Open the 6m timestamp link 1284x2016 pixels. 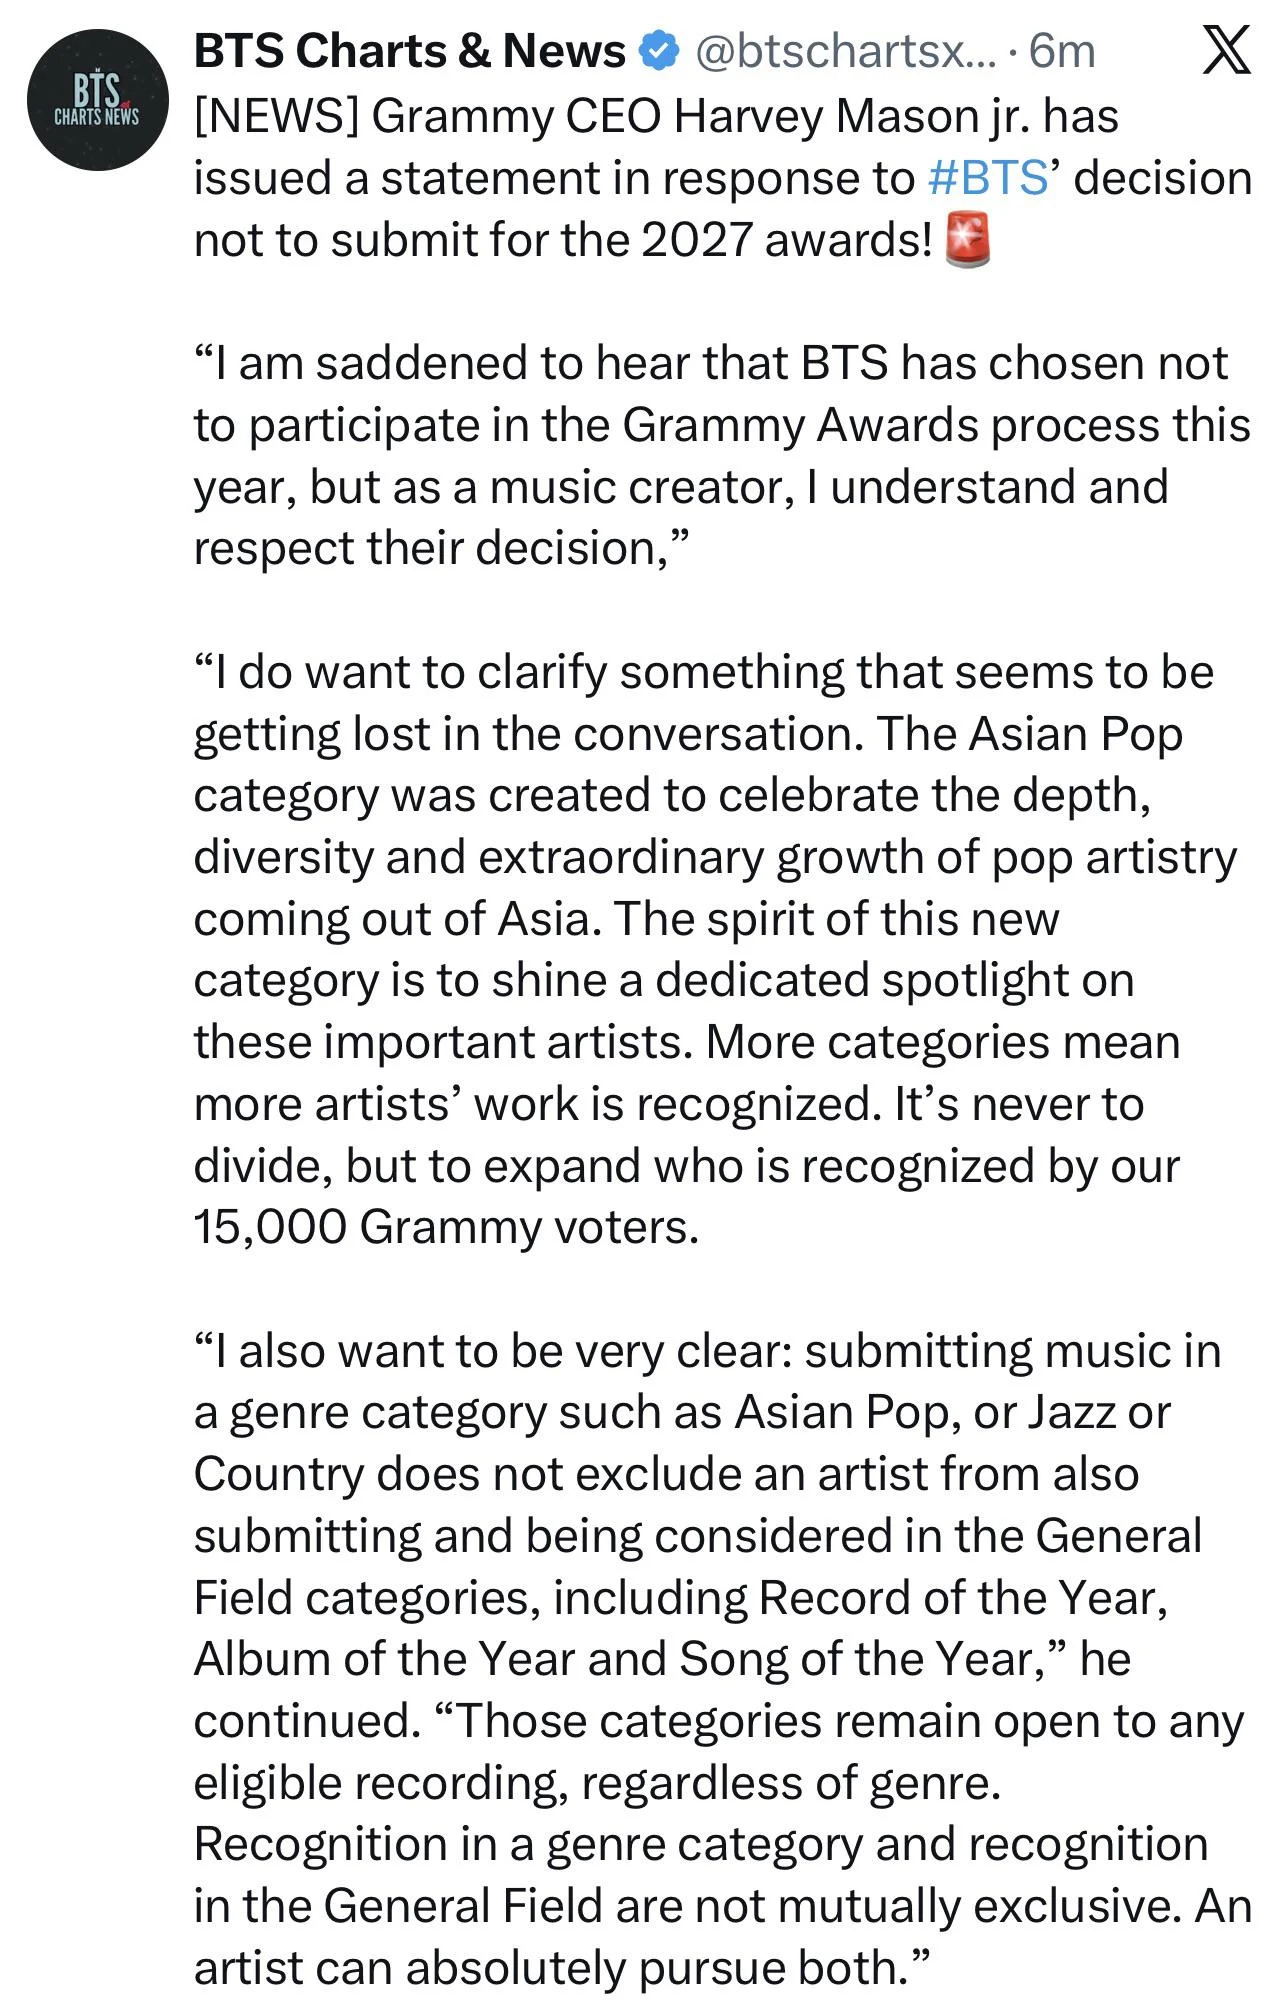point(1062,50)
